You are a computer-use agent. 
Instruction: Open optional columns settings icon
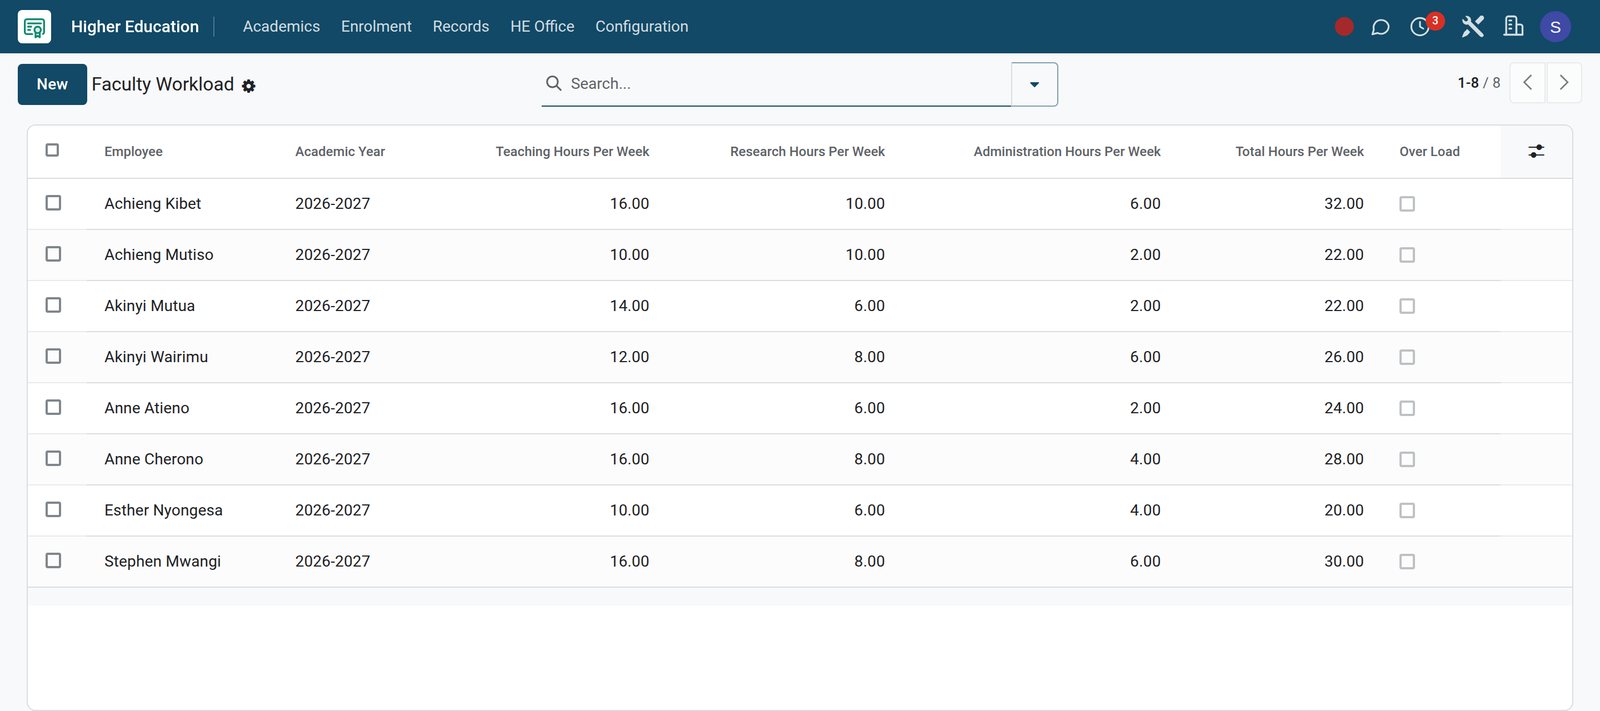point(1536,151)
